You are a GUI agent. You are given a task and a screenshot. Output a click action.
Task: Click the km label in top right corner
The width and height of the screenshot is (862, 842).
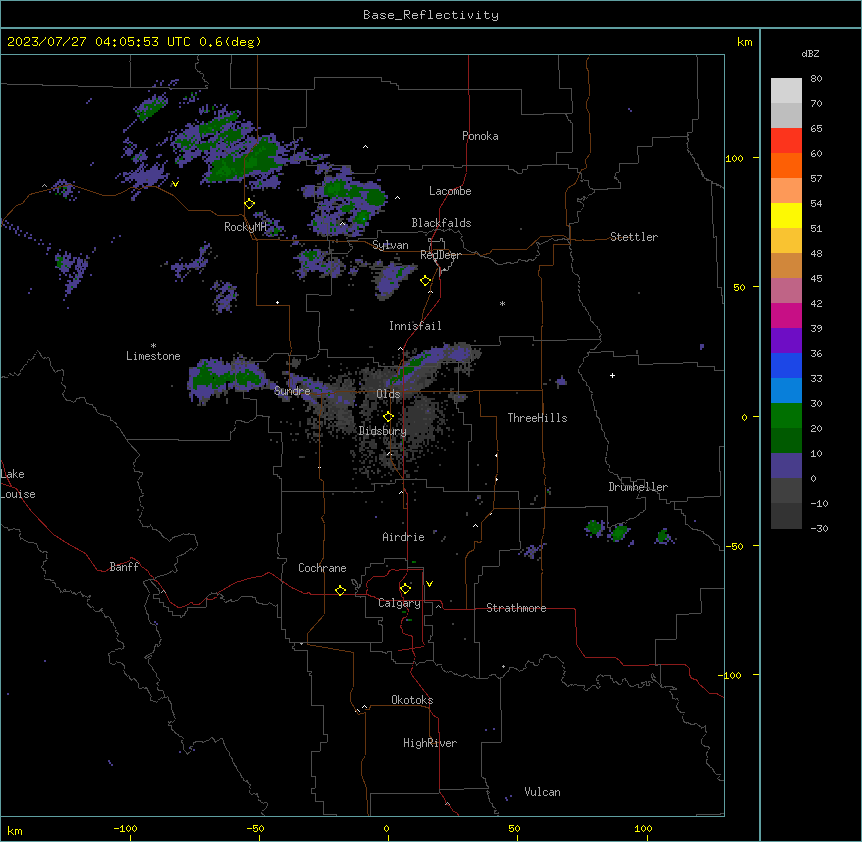point(744,42)
